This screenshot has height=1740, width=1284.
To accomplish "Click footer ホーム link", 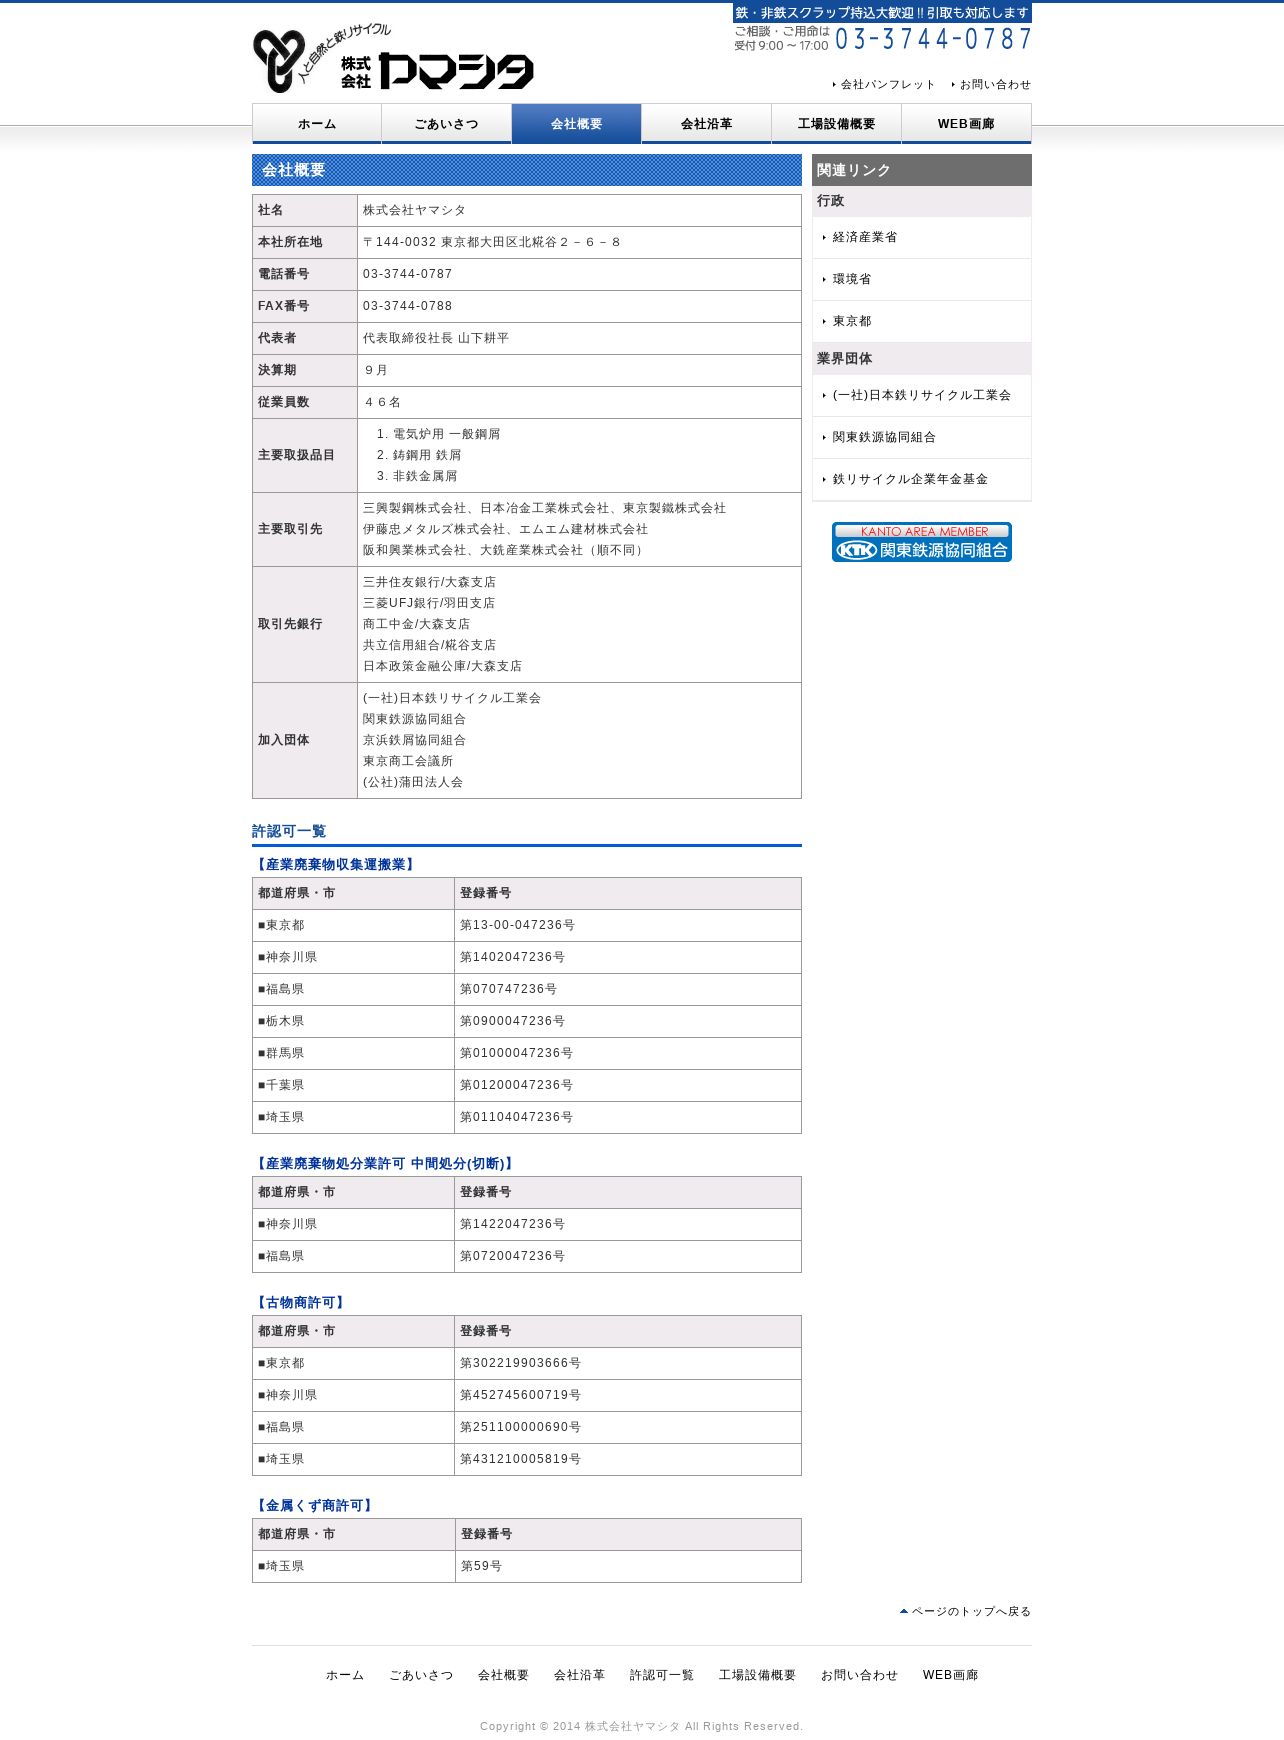I will (345, 1675).
